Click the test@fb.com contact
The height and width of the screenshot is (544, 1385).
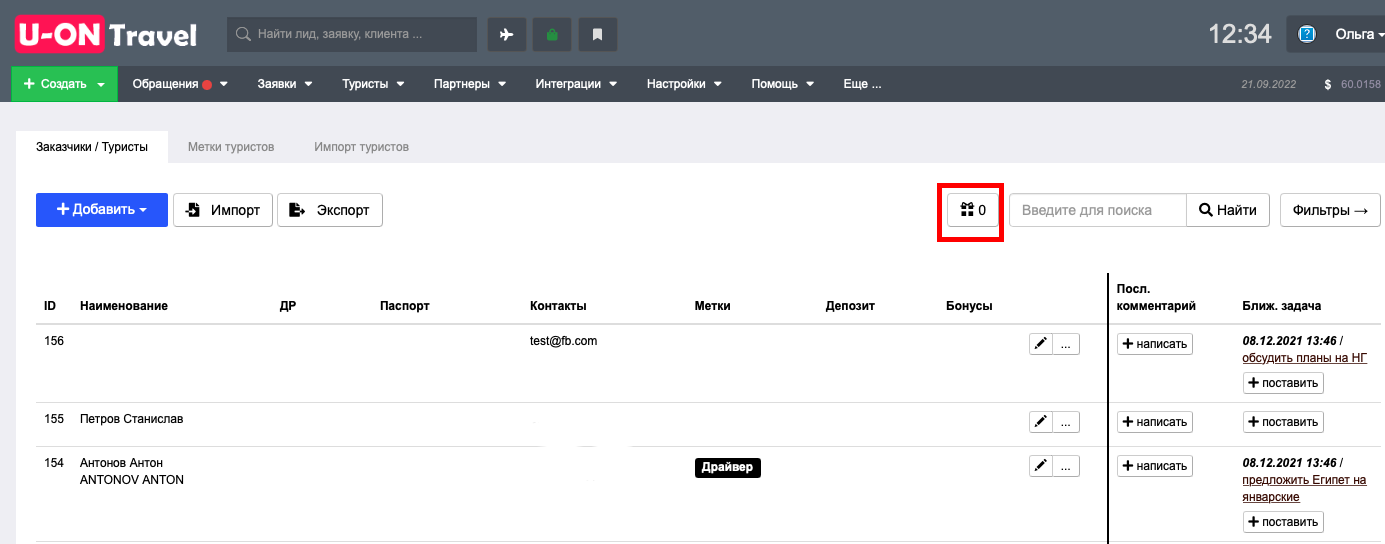pos(563,341)
